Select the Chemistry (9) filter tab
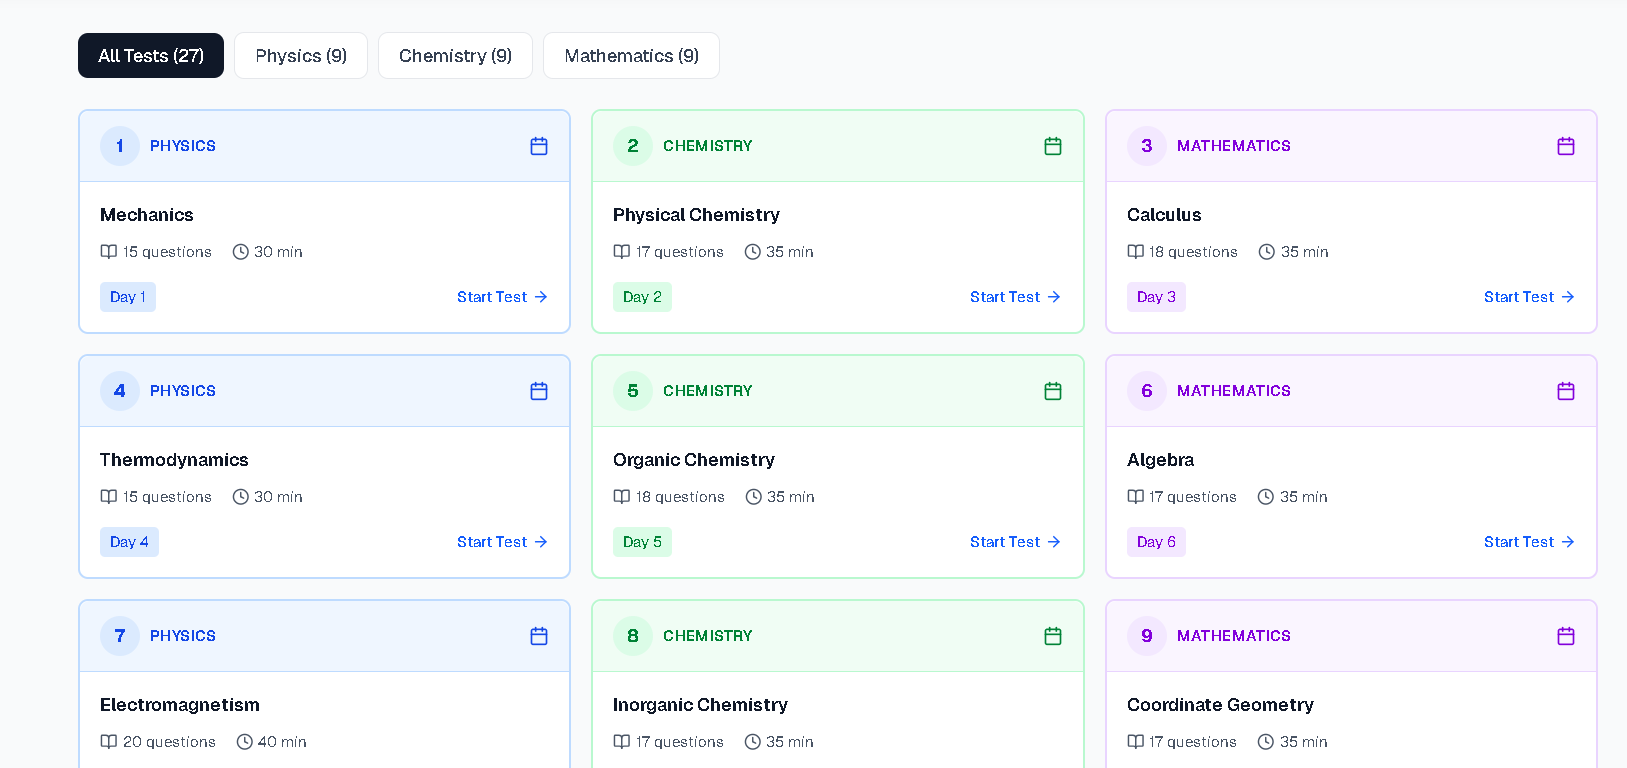Screen dimensions: 1627x768 click(455, 56)
